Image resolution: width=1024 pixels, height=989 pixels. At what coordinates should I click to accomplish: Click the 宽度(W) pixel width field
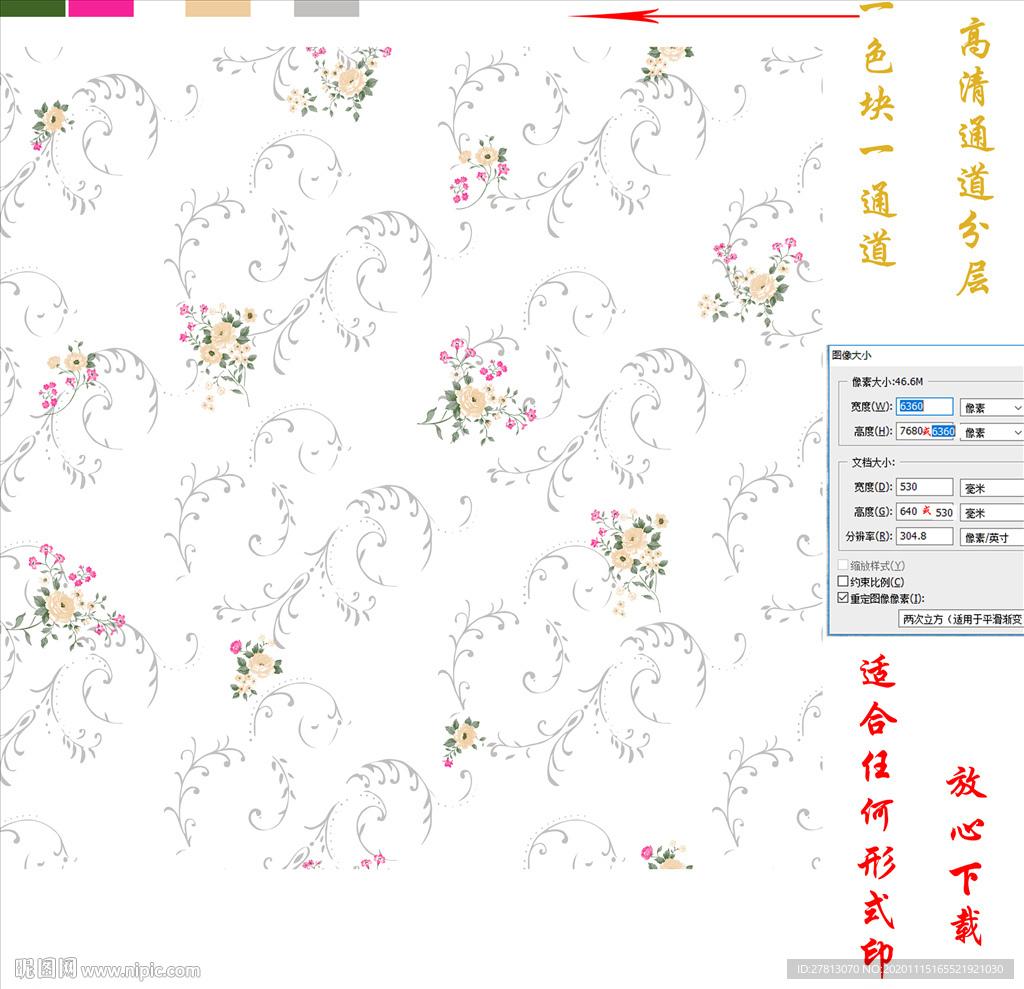[925, 406]
